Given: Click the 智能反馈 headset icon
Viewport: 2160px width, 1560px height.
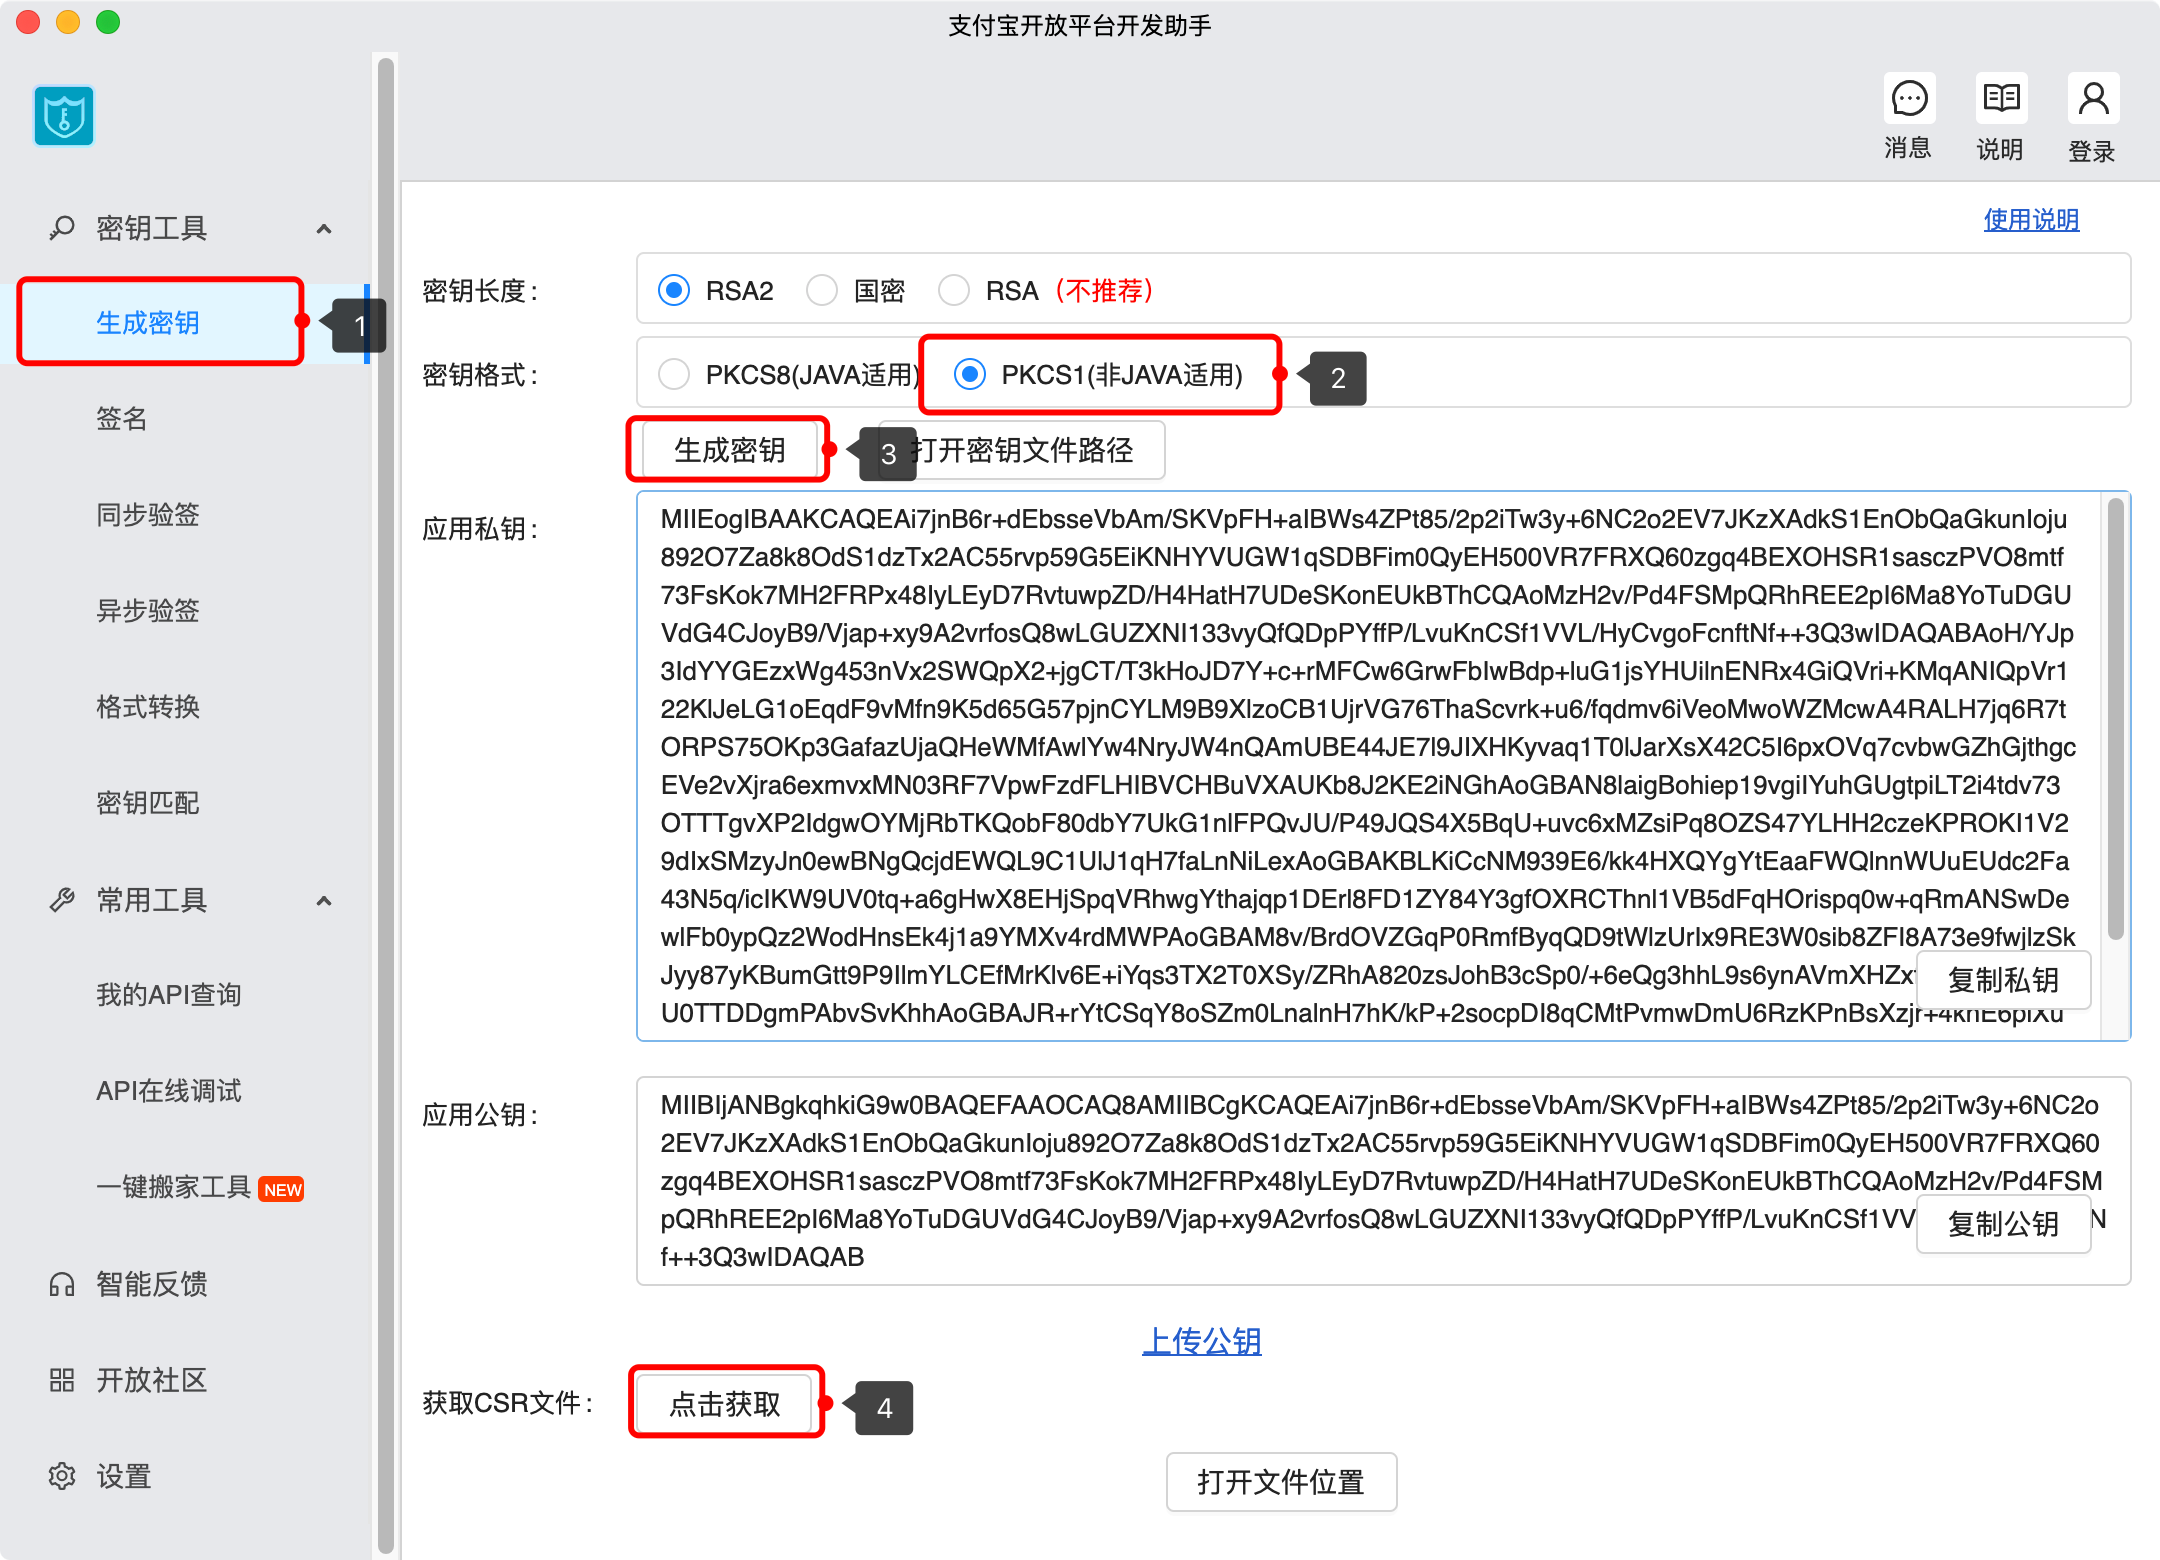Looking at the screenshot, I should (62, 1284).
